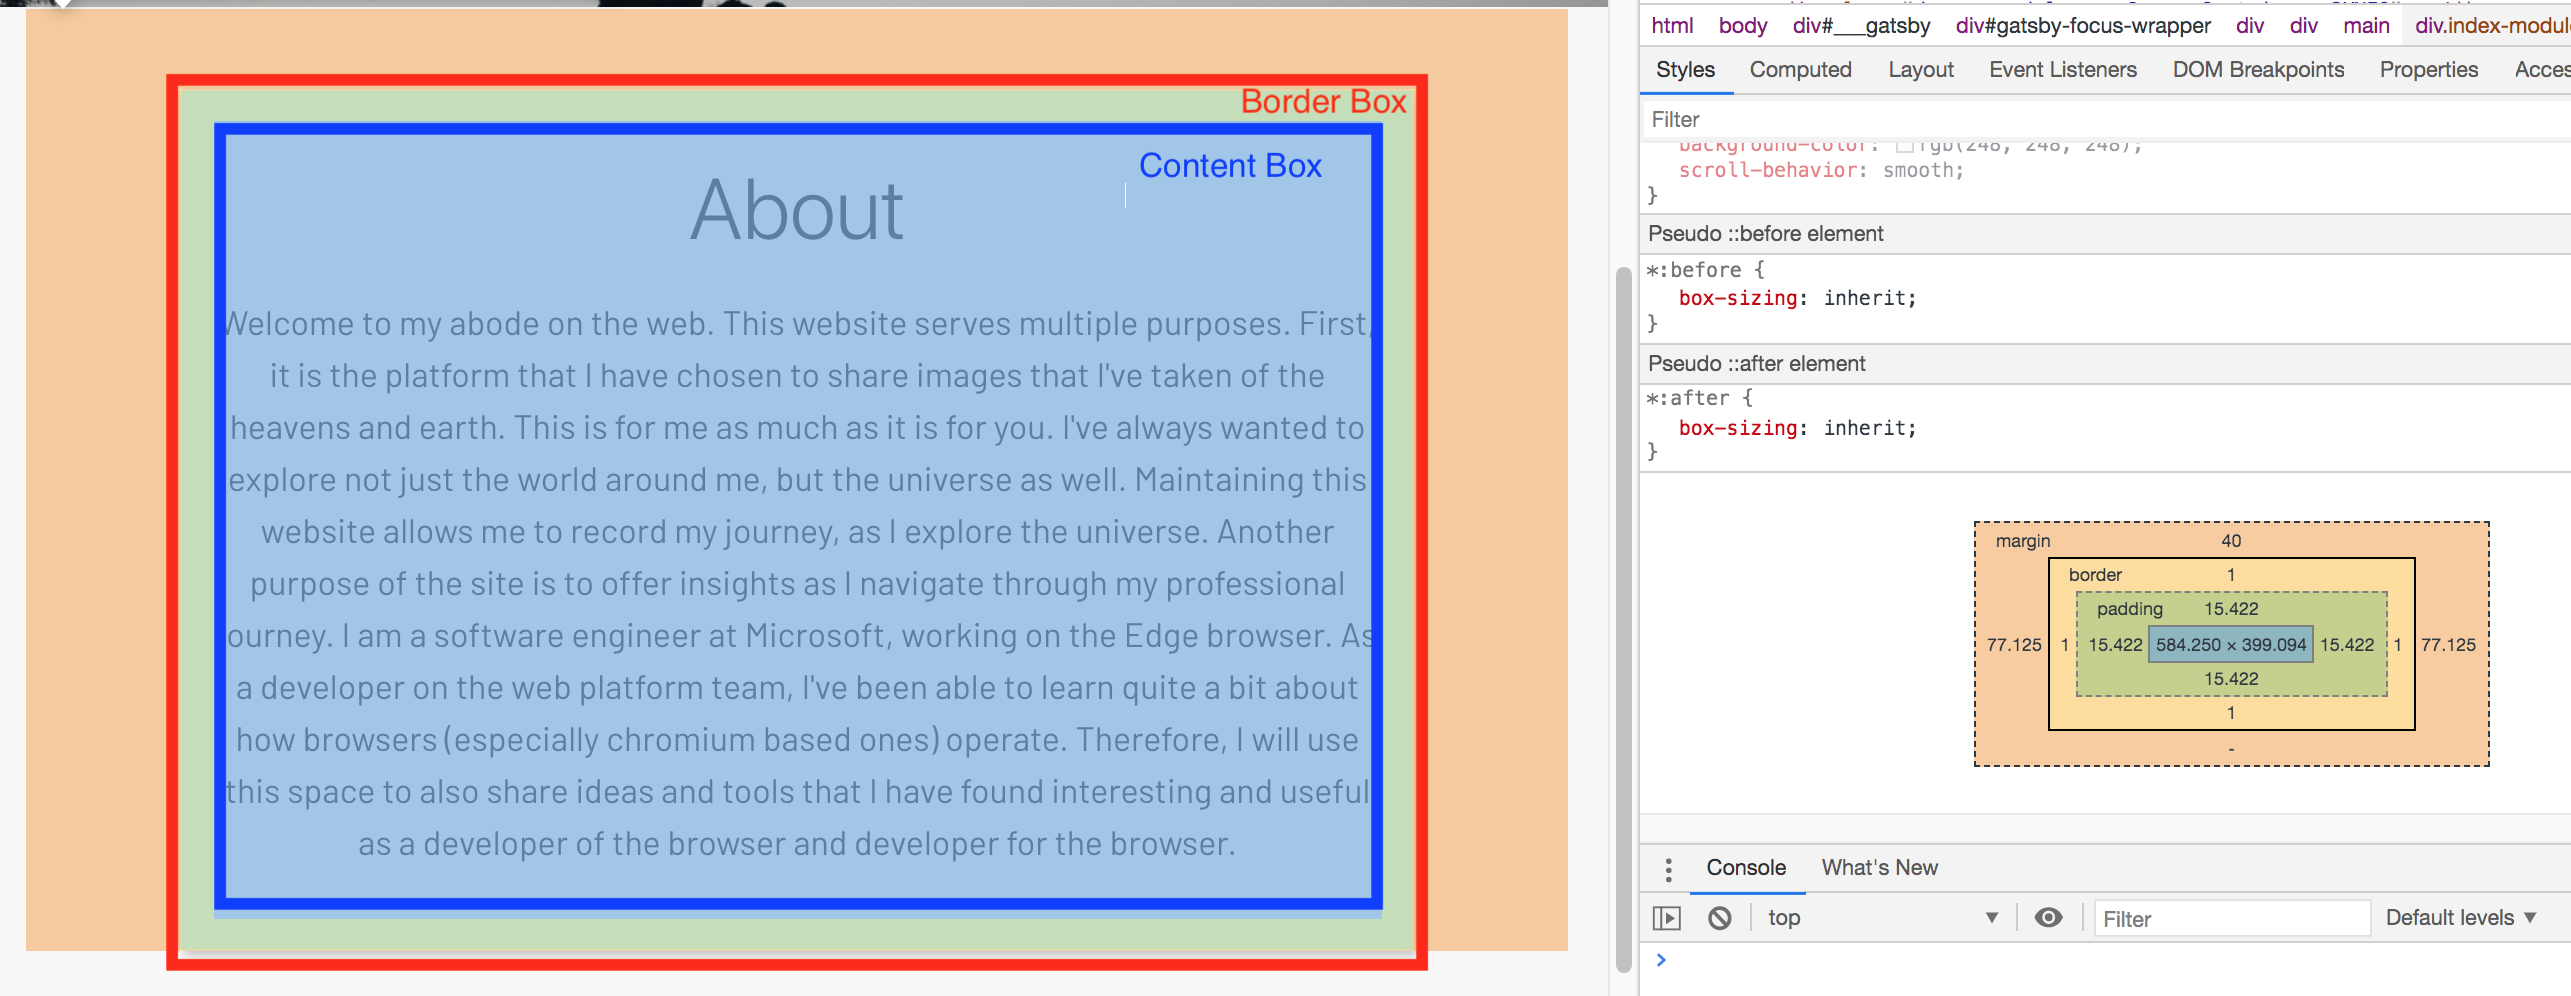Open the top JavaScript context dropdown
This screenshot has width=2571, height=996.
[x=1881, y=918]
